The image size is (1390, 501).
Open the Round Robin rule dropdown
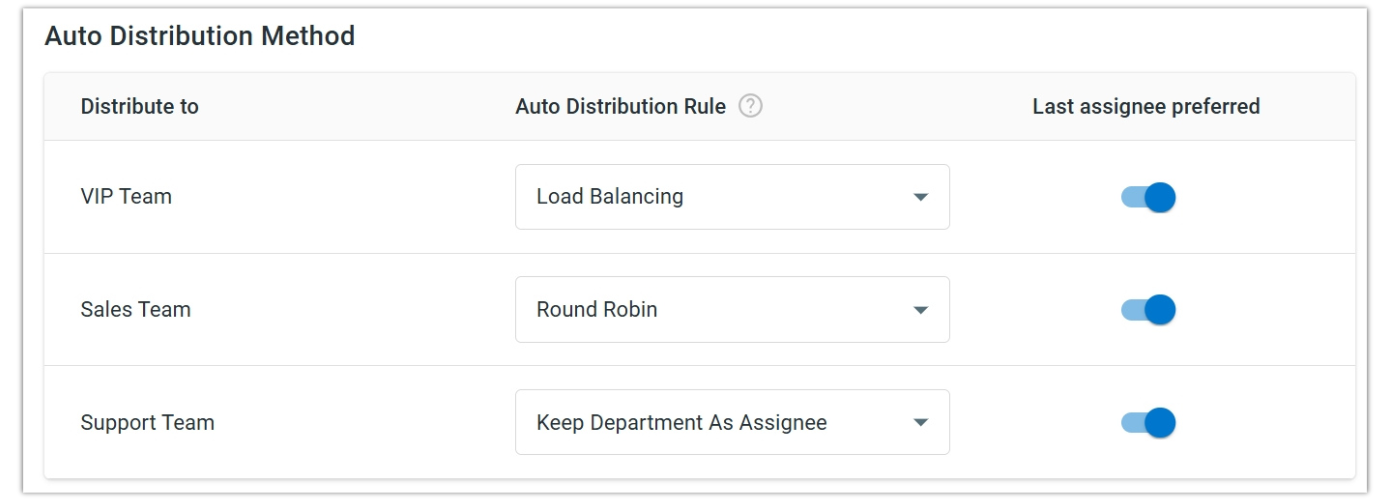pos(732,310)
